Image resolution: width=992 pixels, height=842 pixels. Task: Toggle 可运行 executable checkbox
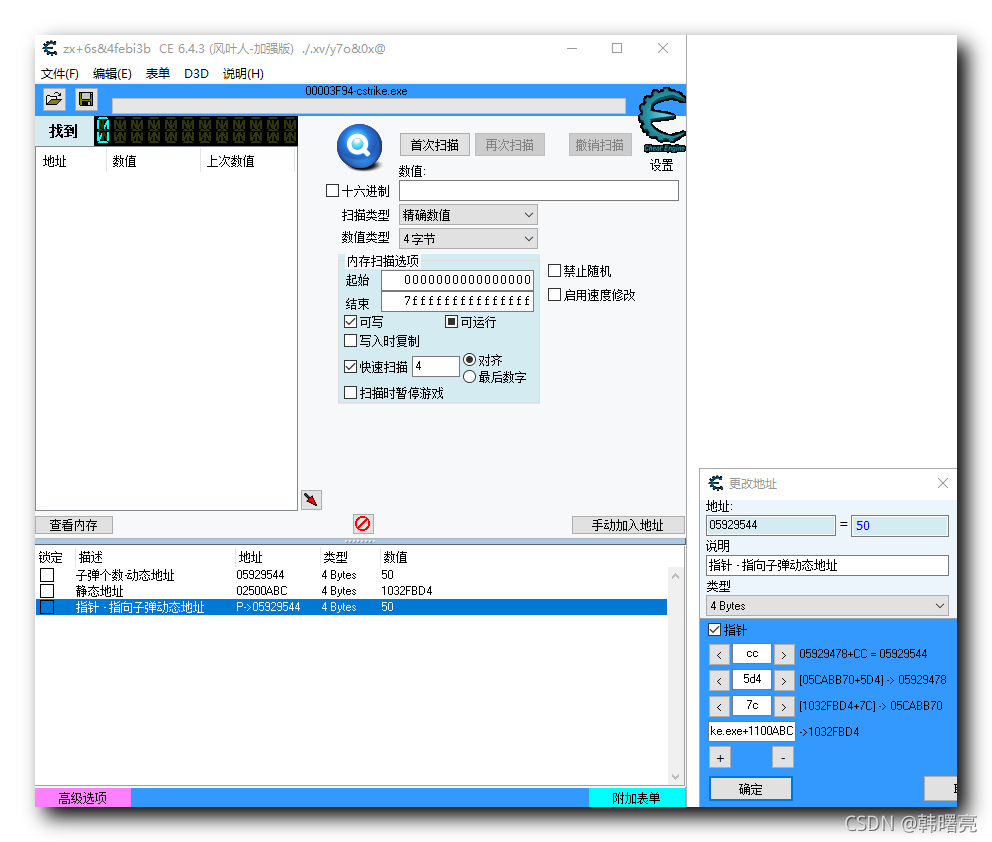coord(452,321)
